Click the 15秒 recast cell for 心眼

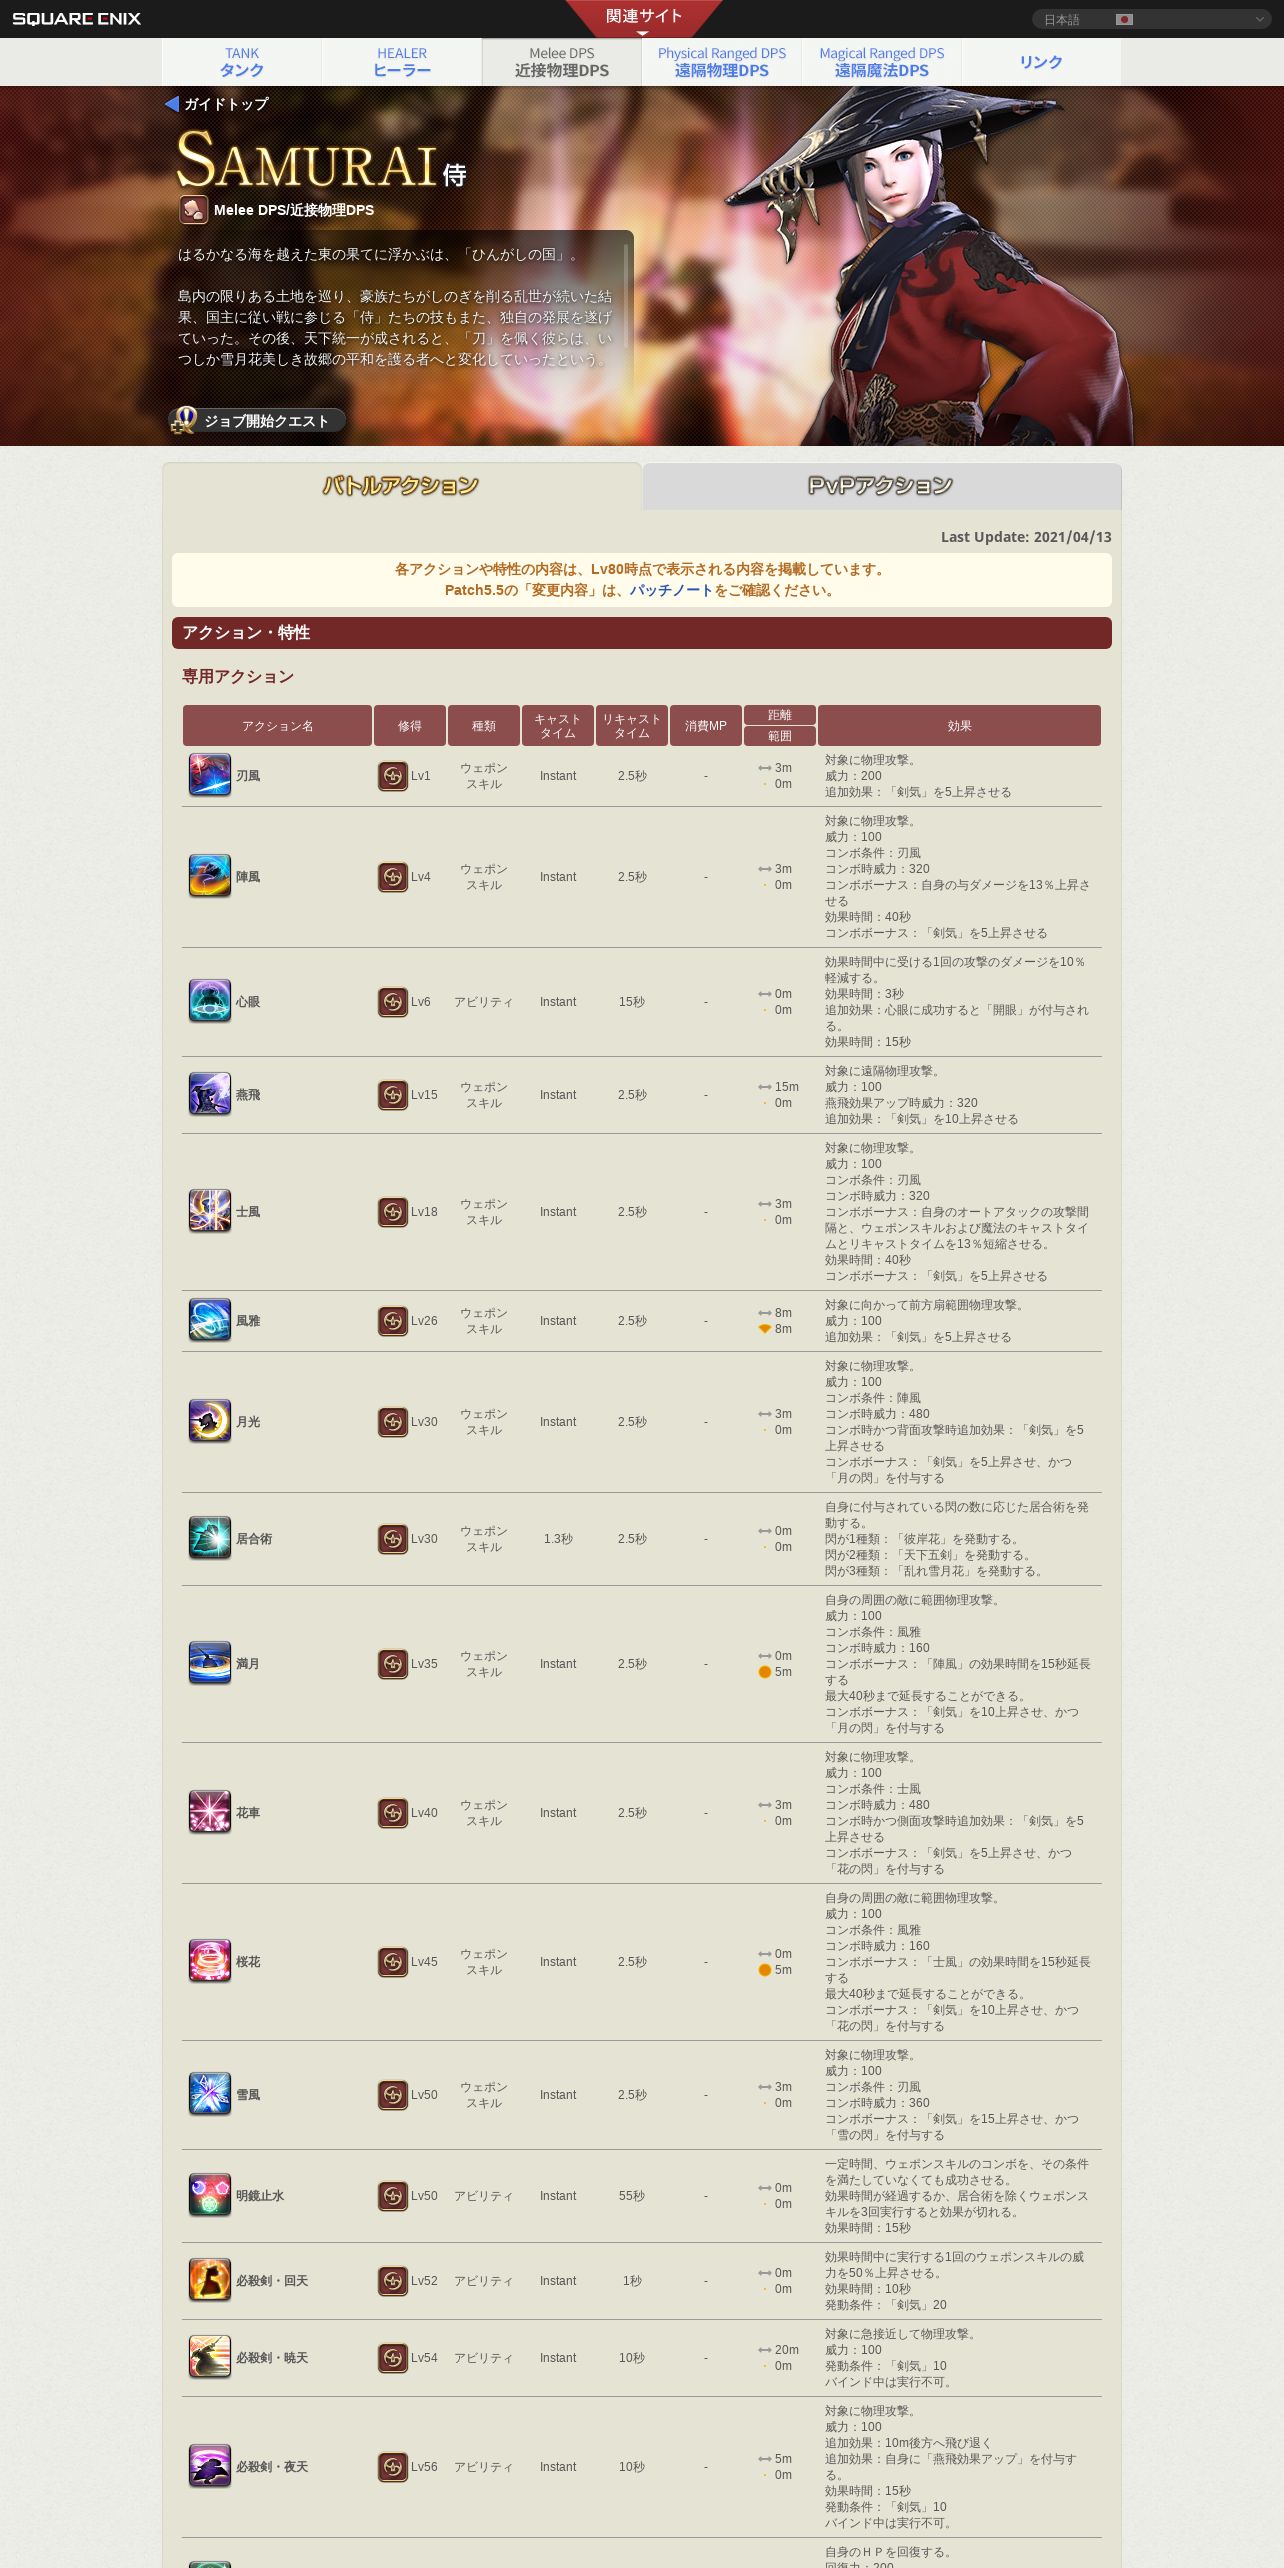[x=632, y=1002]
